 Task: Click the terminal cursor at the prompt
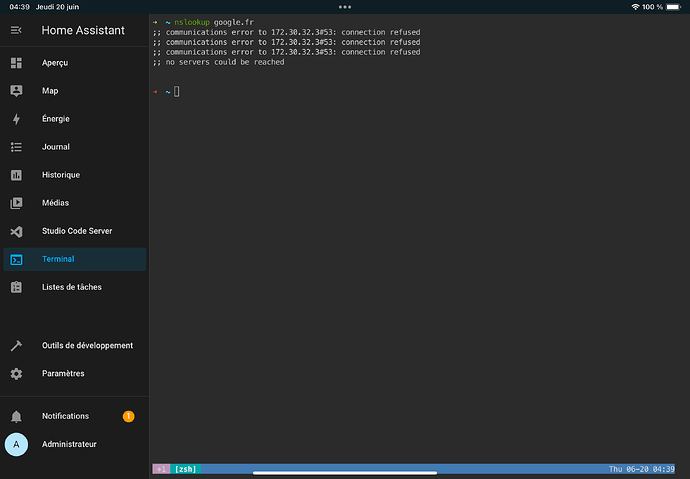click(176, 91)
